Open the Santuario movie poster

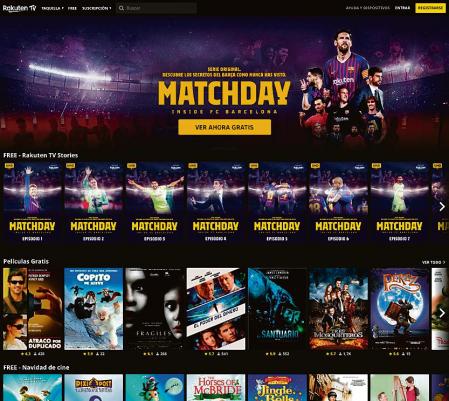point(277,309)
